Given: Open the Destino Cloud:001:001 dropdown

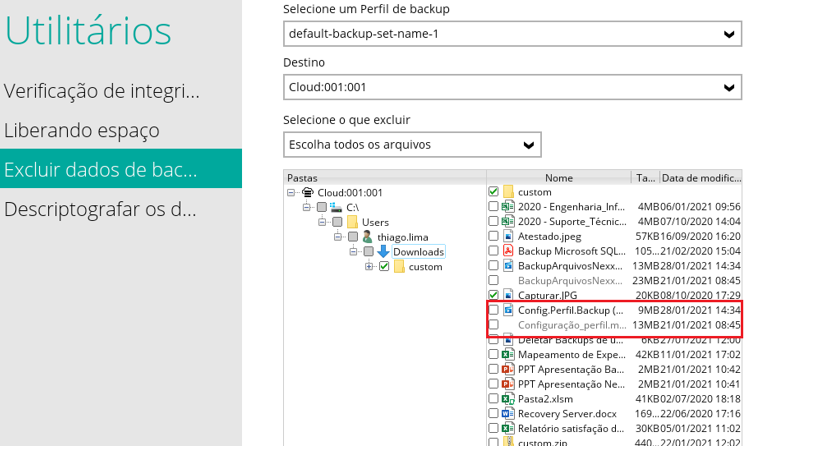Looking at the screenshot, I should pyautogui.click(x=512, y=88).
